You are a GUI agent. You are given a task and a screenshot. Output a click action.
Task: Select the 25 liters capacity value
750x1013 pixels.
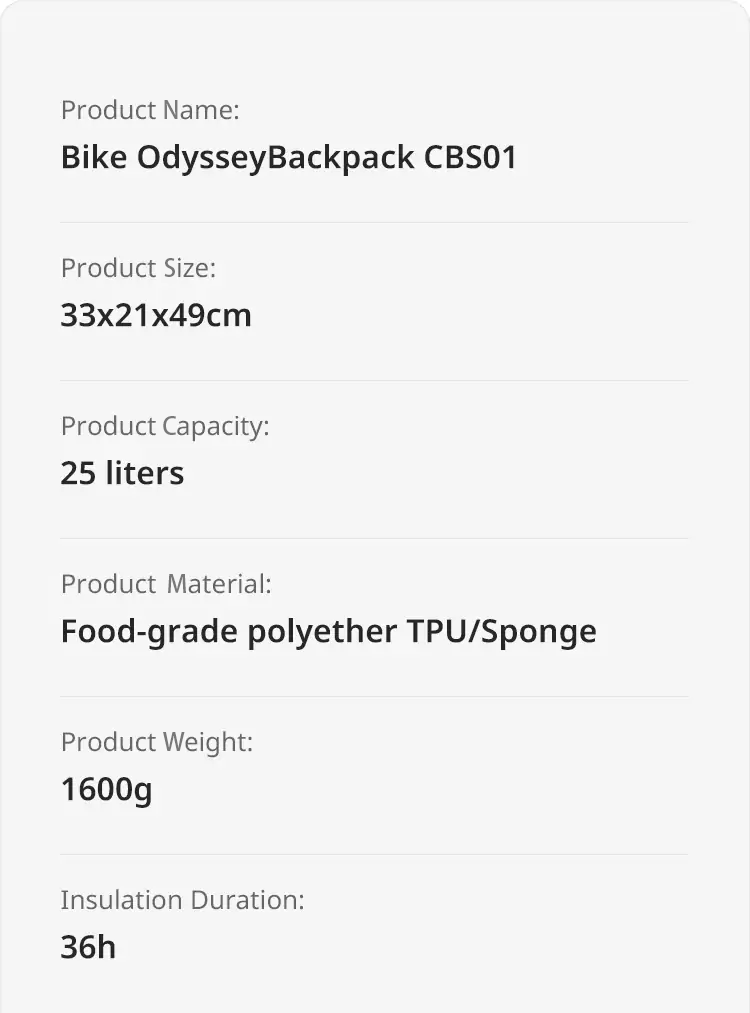tap(122, 473)
